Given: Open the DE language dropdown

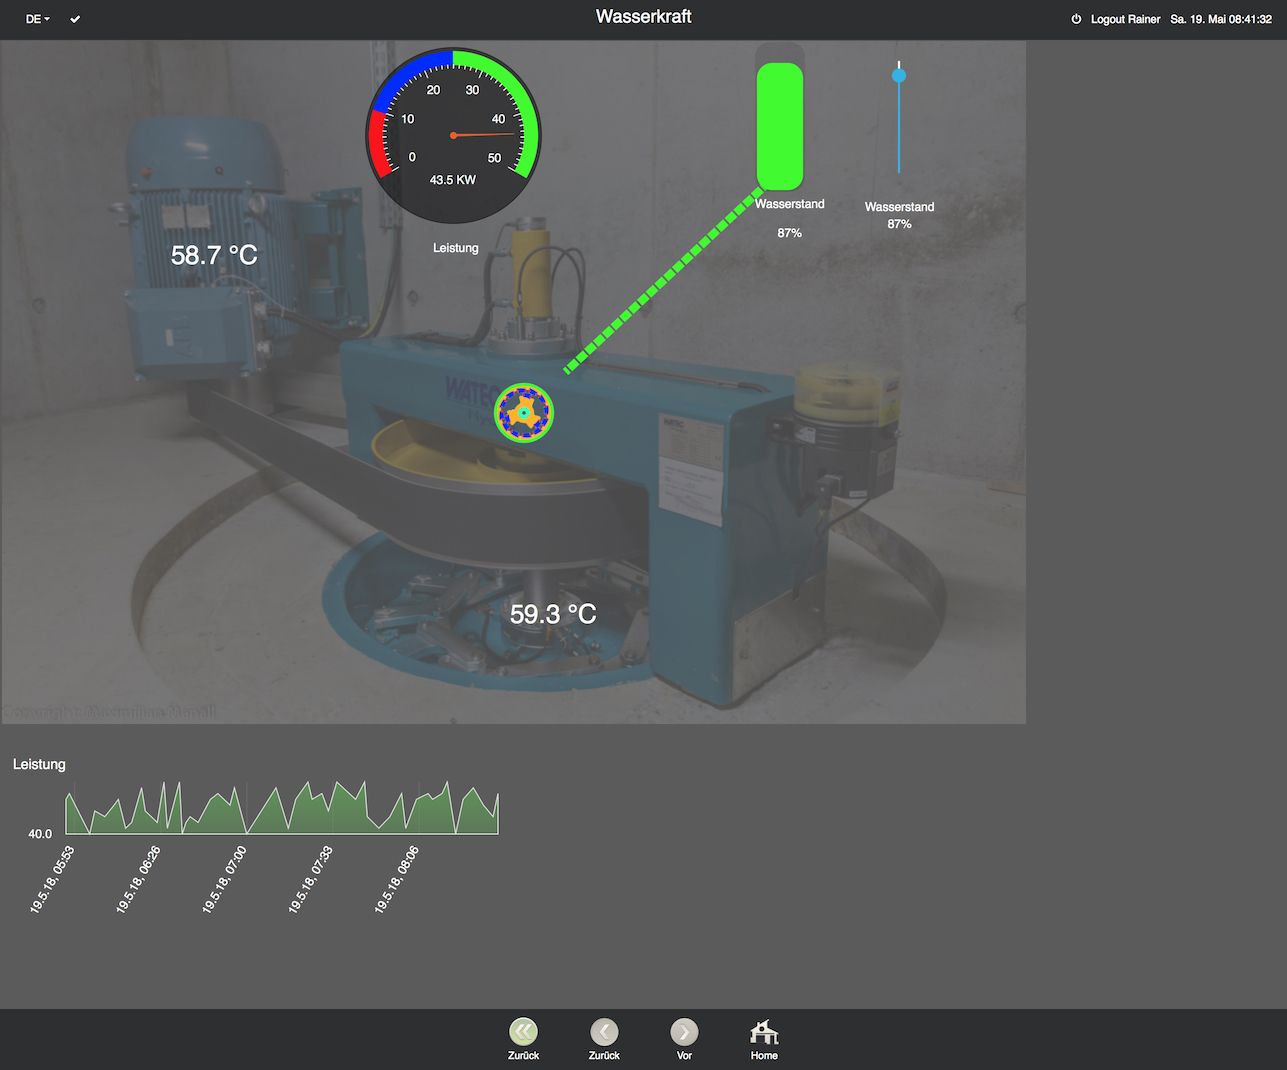Looking at the screenshot, I should (x=36, y=18).
